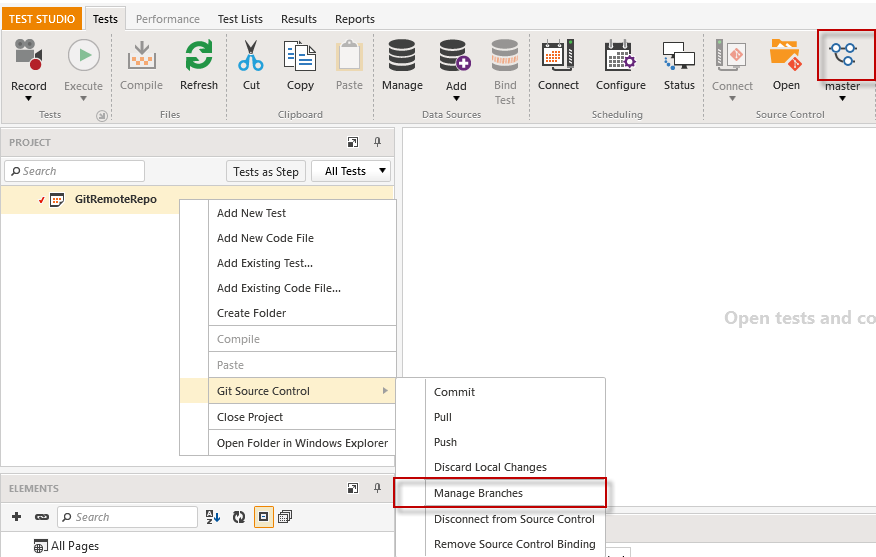The image size is (876, 557).
Task: Choose Open Folder in Windows Explorer
Action: pos(302,443)
